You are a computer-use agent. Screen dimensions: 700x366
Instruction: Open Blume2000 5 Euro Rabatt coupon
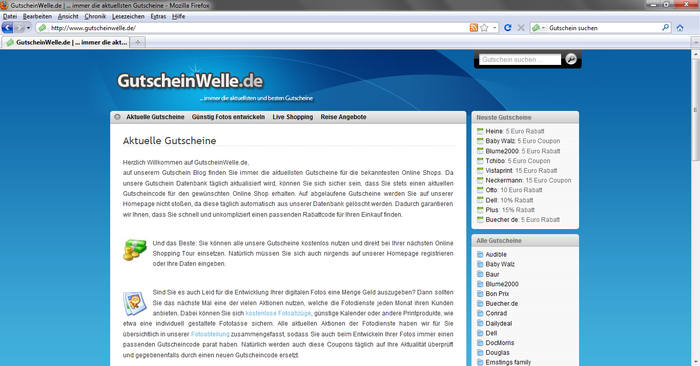(523, 151)
